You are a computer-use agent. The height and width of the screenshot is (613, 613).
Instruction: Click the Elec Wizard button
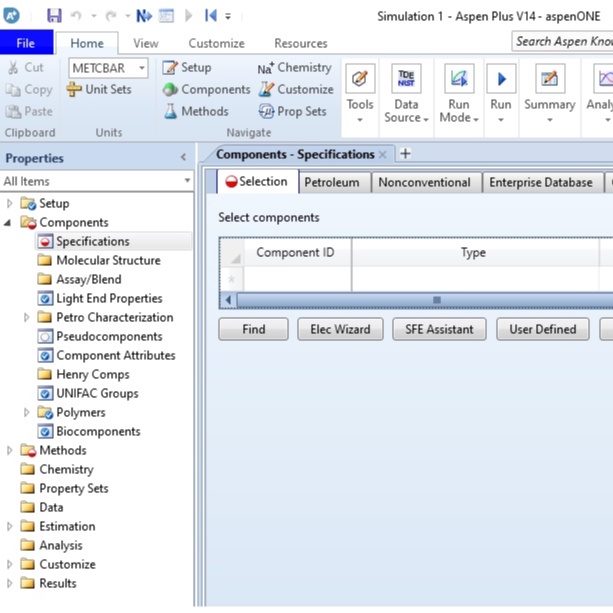point(340,329)
